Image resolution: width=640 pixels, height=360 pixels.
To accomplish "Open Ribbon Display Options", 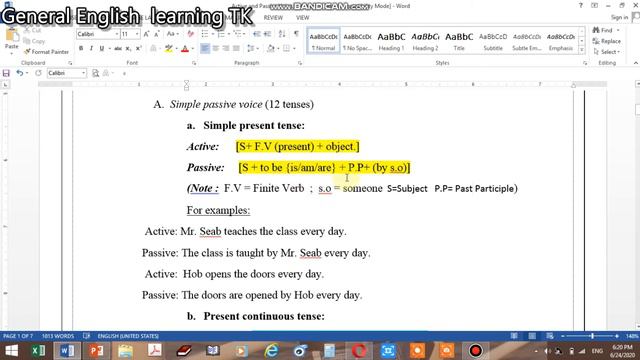I will (594, 6).
